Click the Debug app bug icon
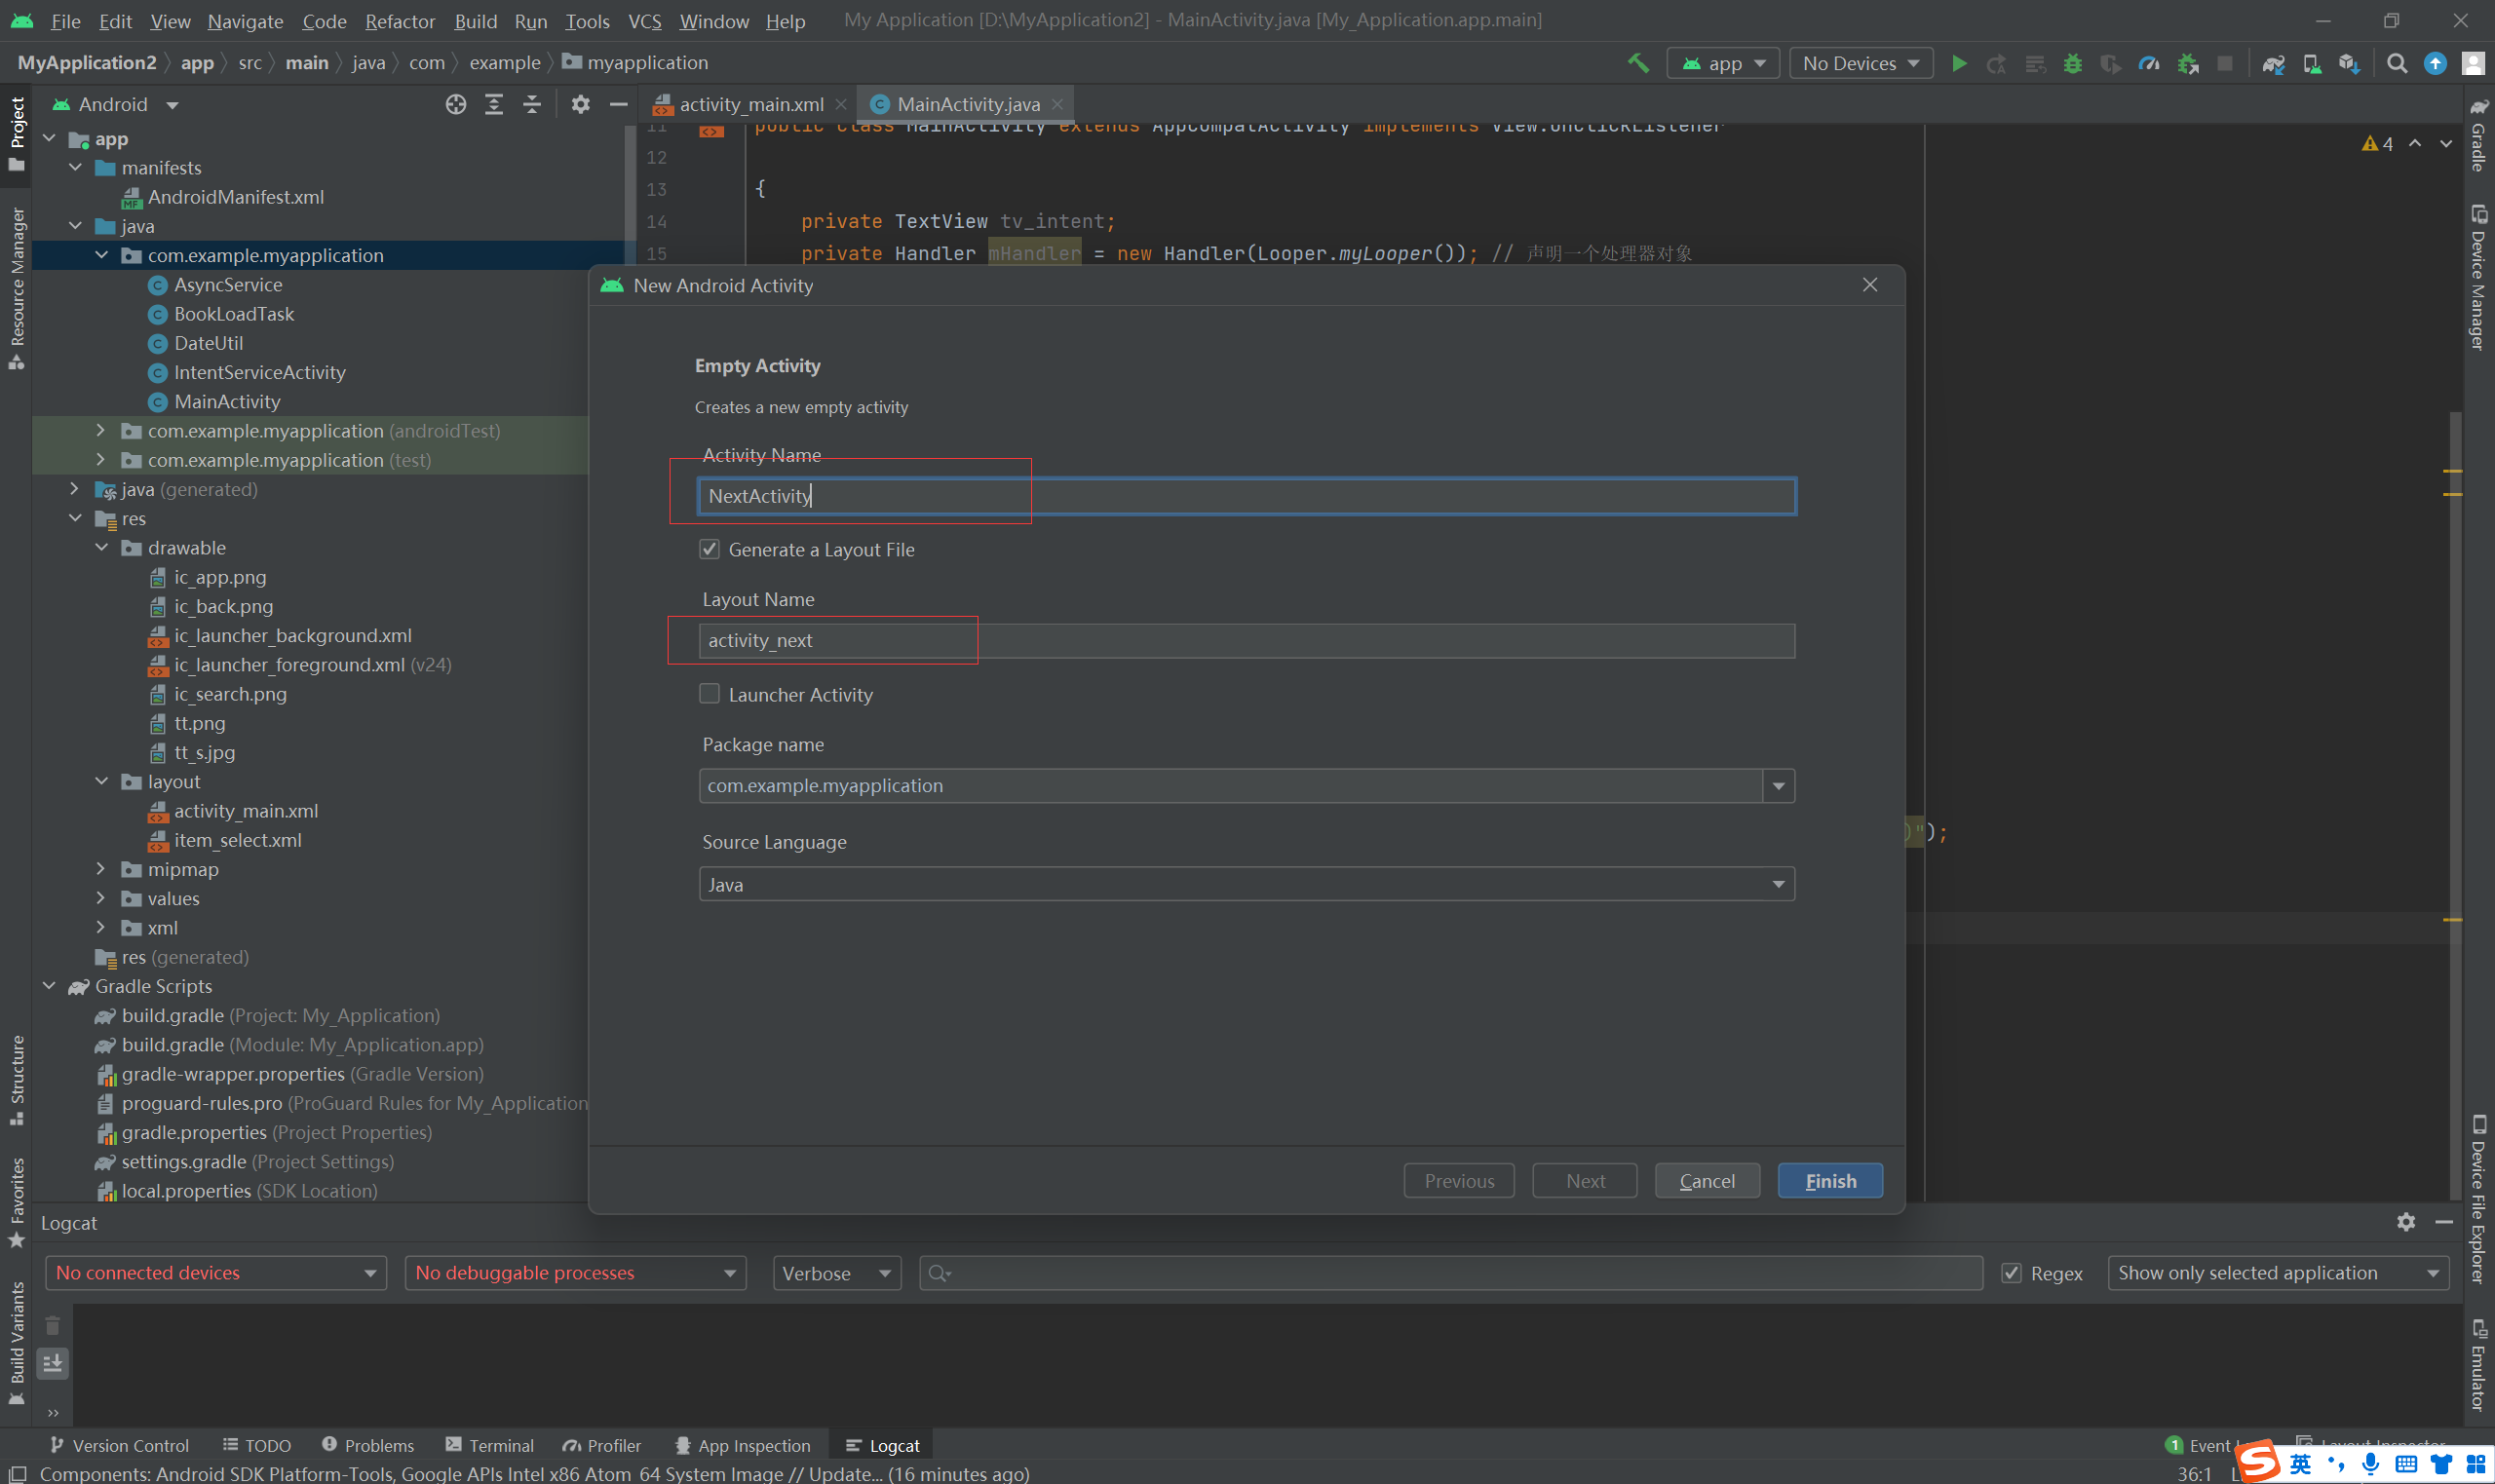The image size is (2495, 1484). [x=2072, y=64]
